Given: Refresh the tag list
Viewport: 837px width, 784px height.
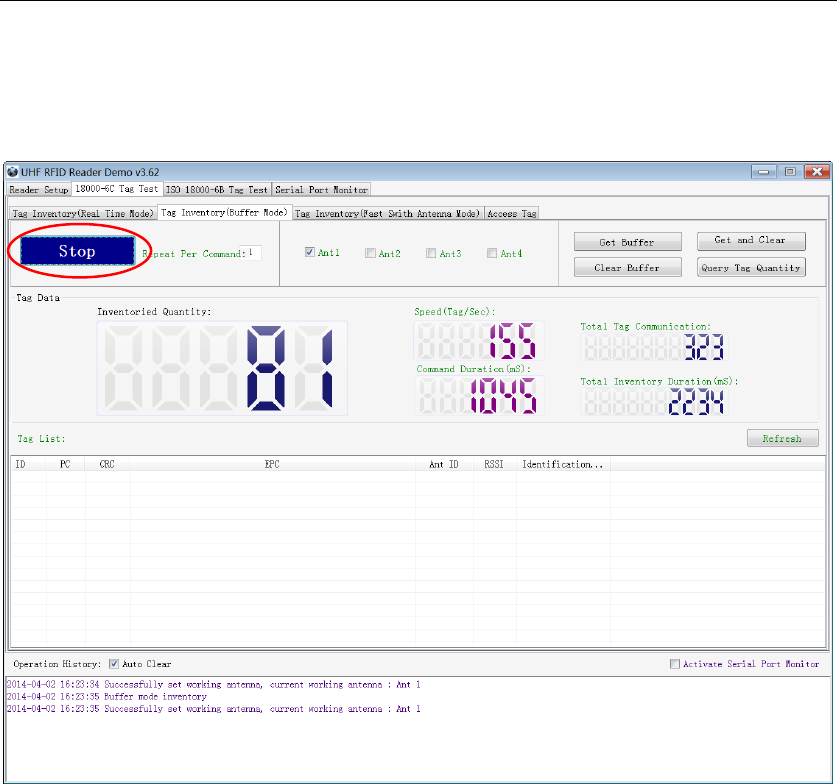Looking at the screenshot, I should [x=782, y=439].
